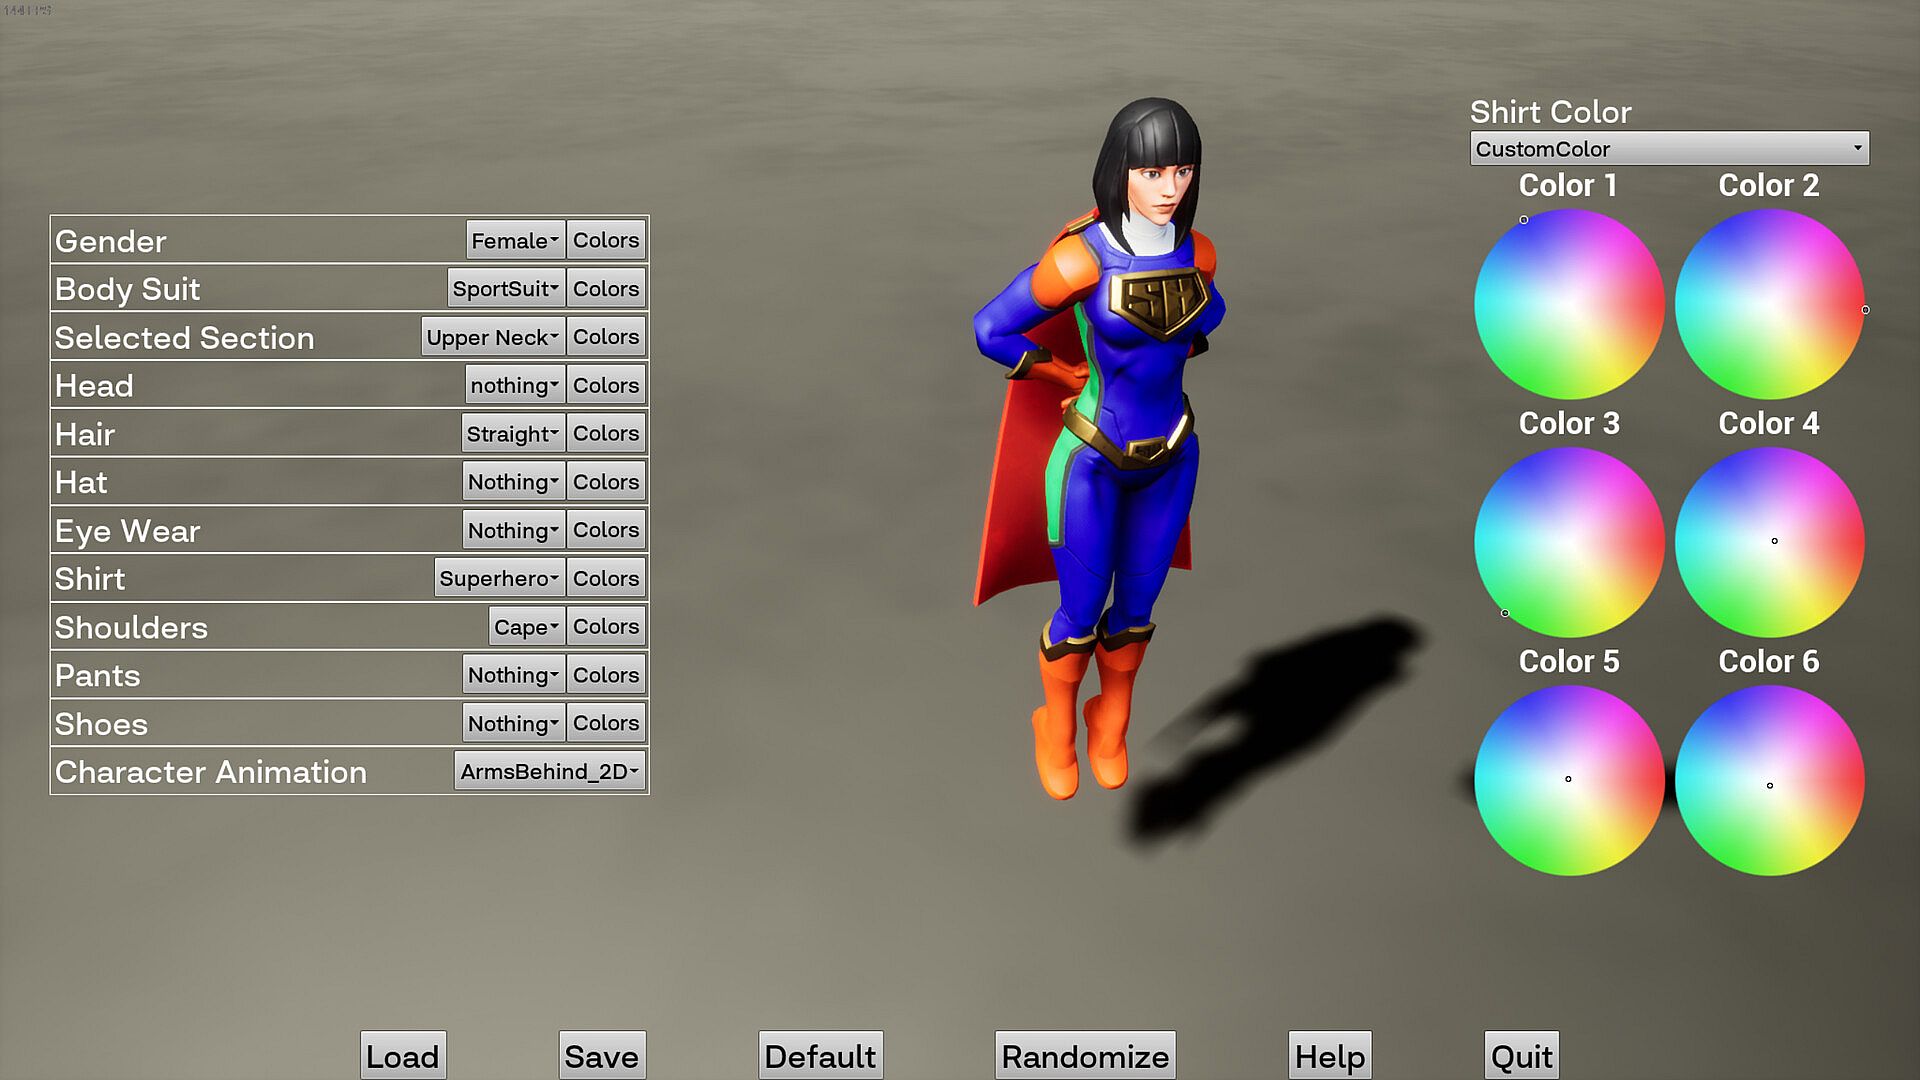Open the Help screen

click(1329, 1056)
